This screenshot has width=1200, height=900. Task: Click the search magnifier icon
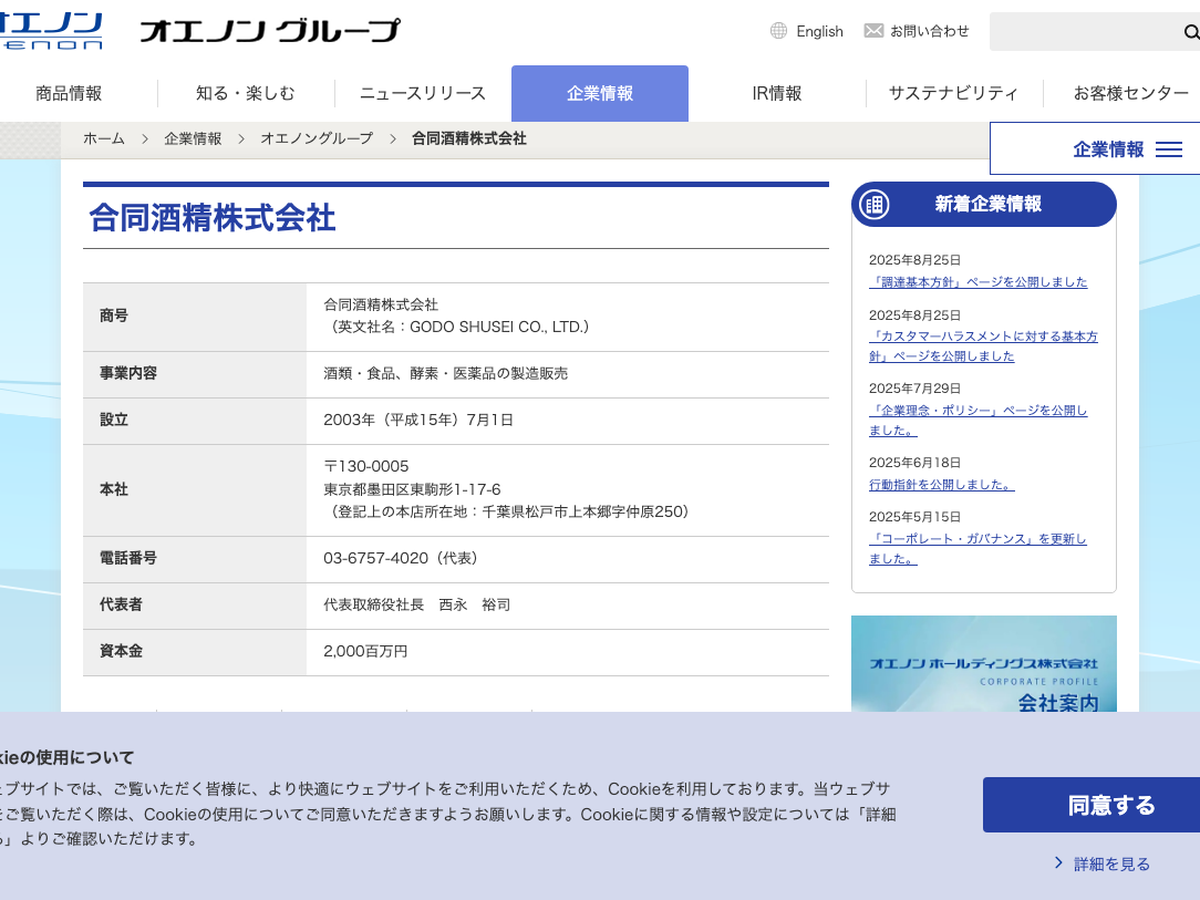(x=1190, y=32)
